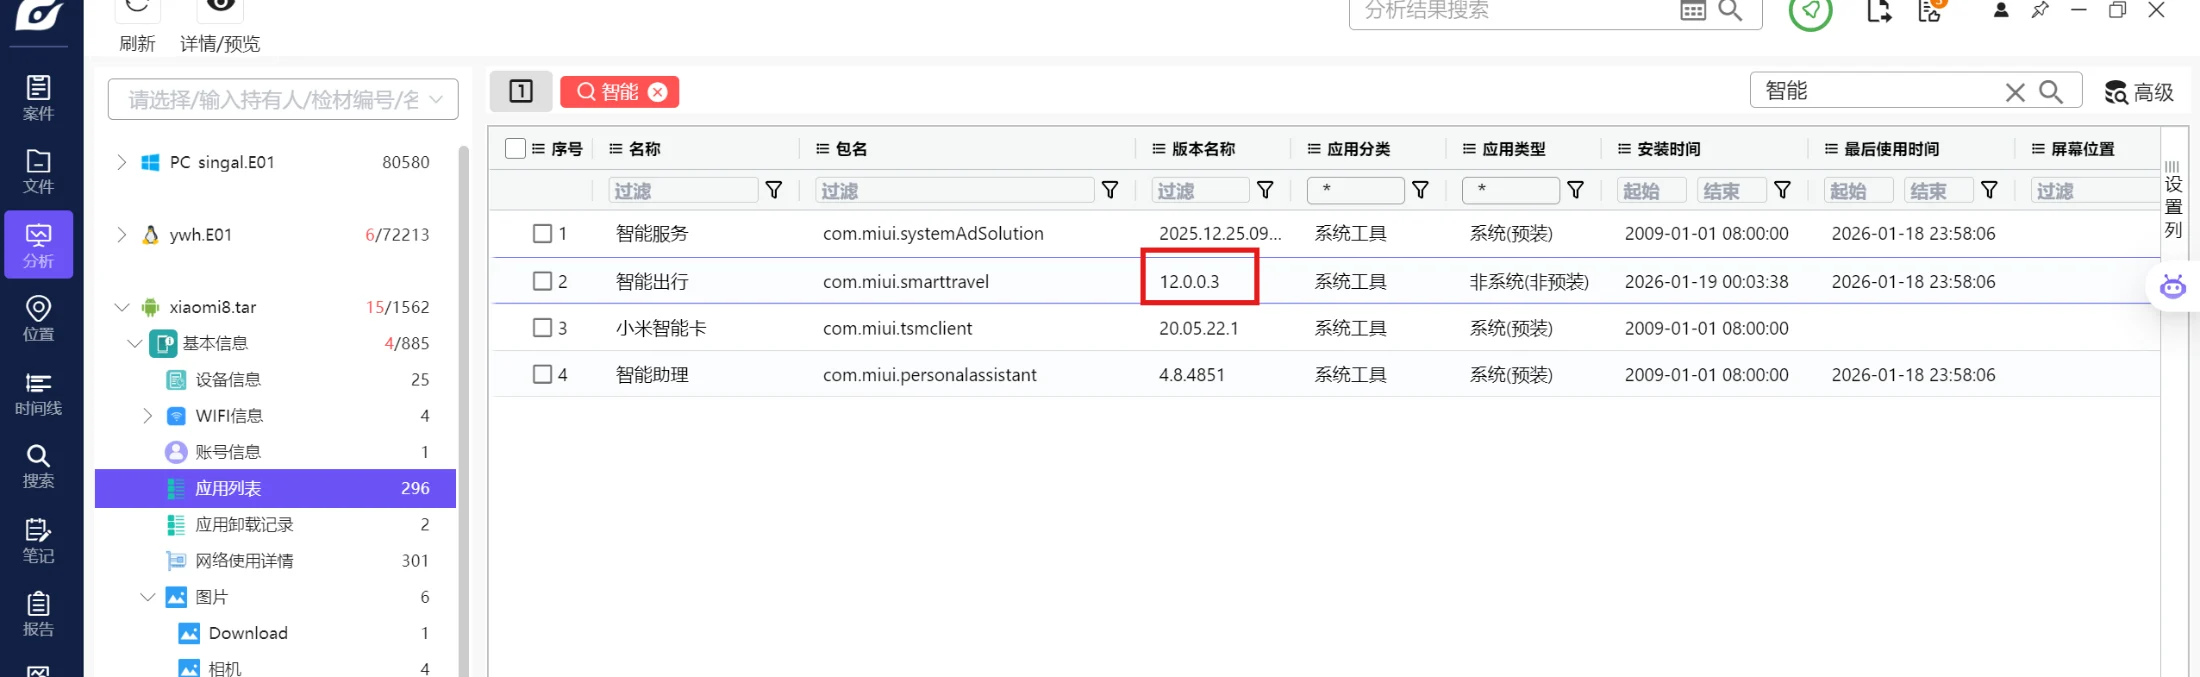Expand the PC singal.E01 tree node
The image size is (2200, 677).
(x=121, y=162)
